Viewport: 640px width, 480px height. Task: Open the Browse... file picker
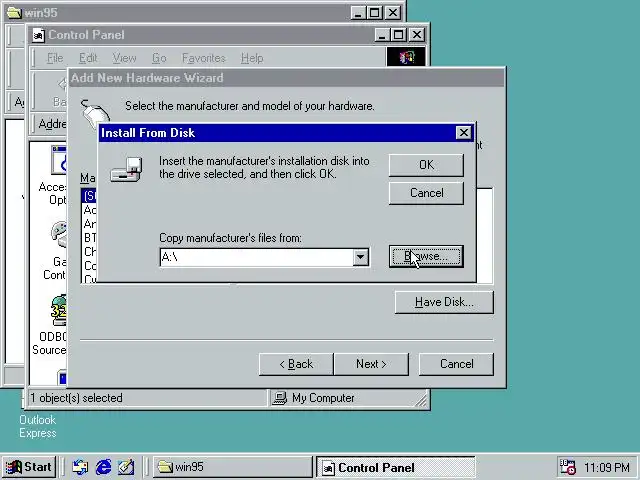coord(426,256)
